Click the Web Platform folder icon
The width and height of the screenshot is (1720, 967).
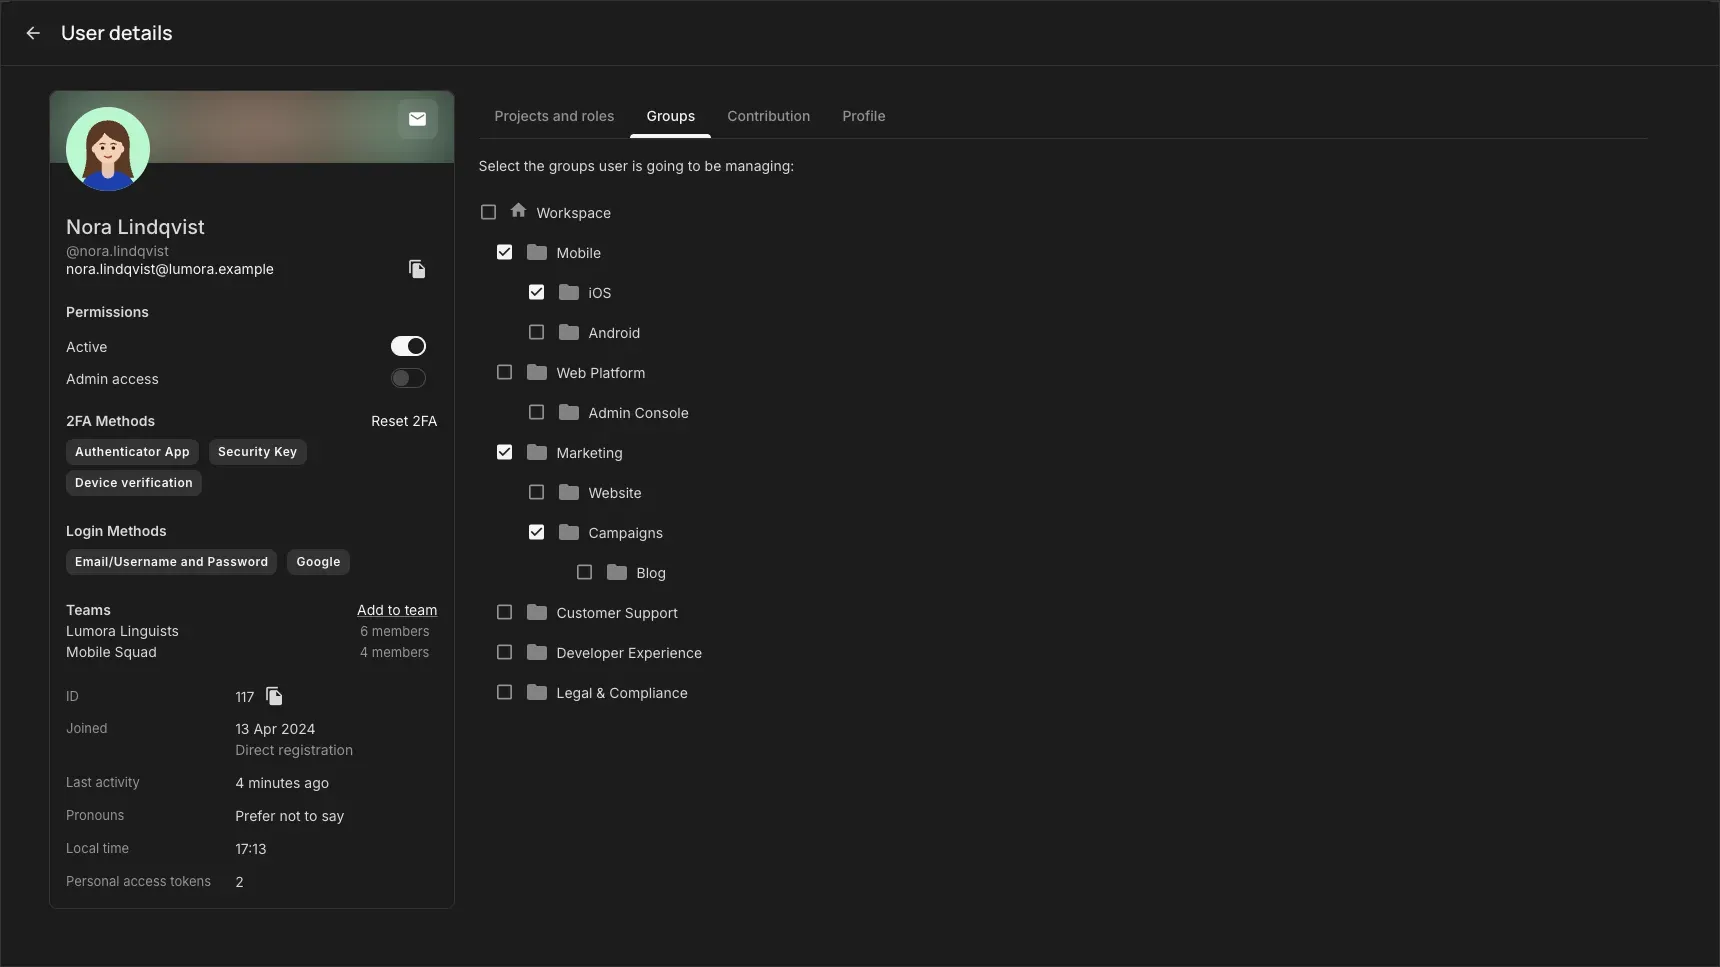coord(537,372)
